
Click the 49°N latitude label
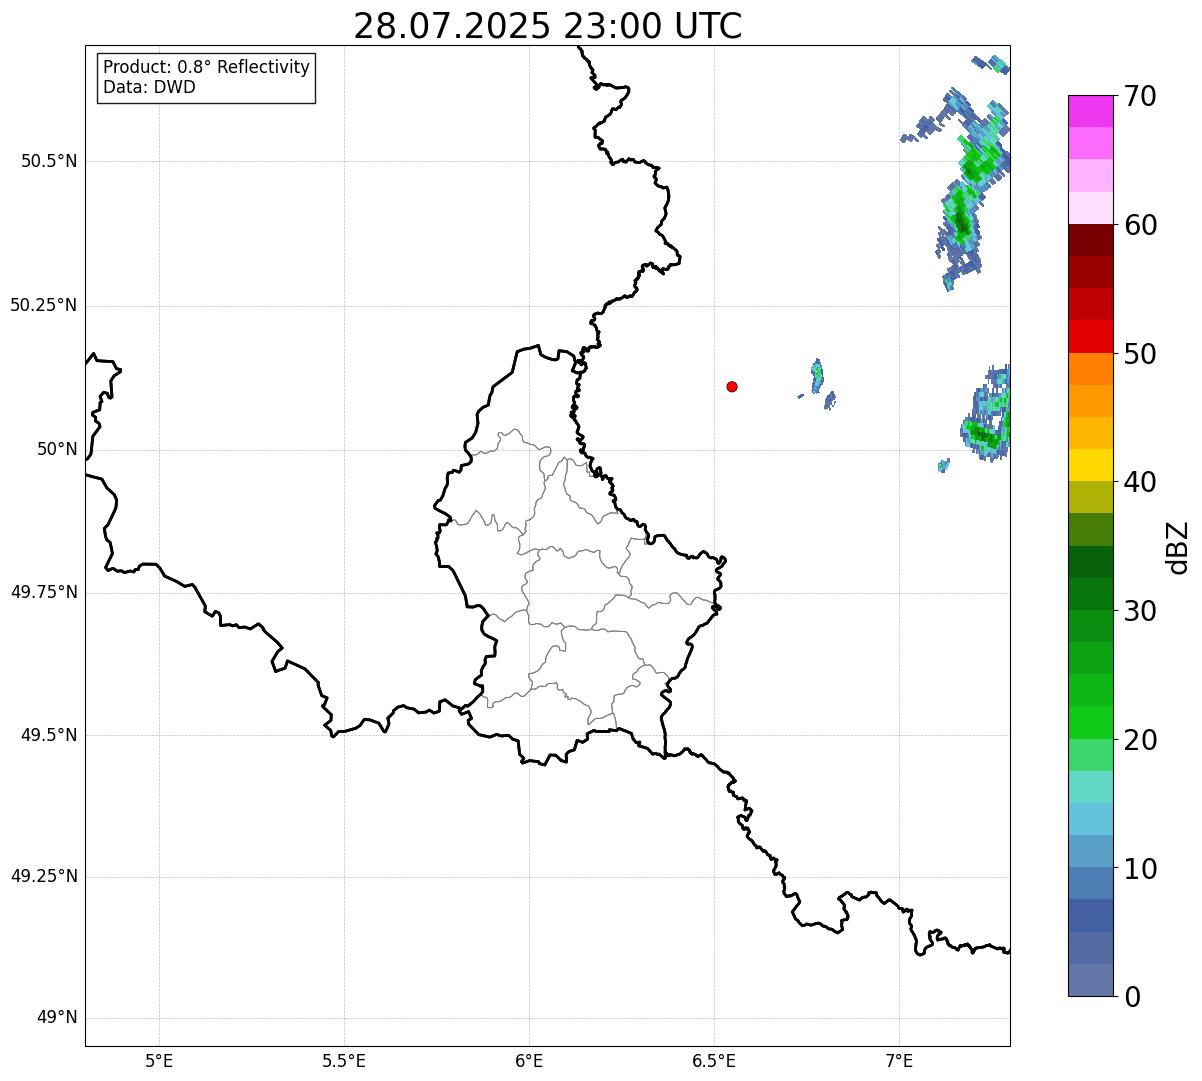(x=57, y=1018)
